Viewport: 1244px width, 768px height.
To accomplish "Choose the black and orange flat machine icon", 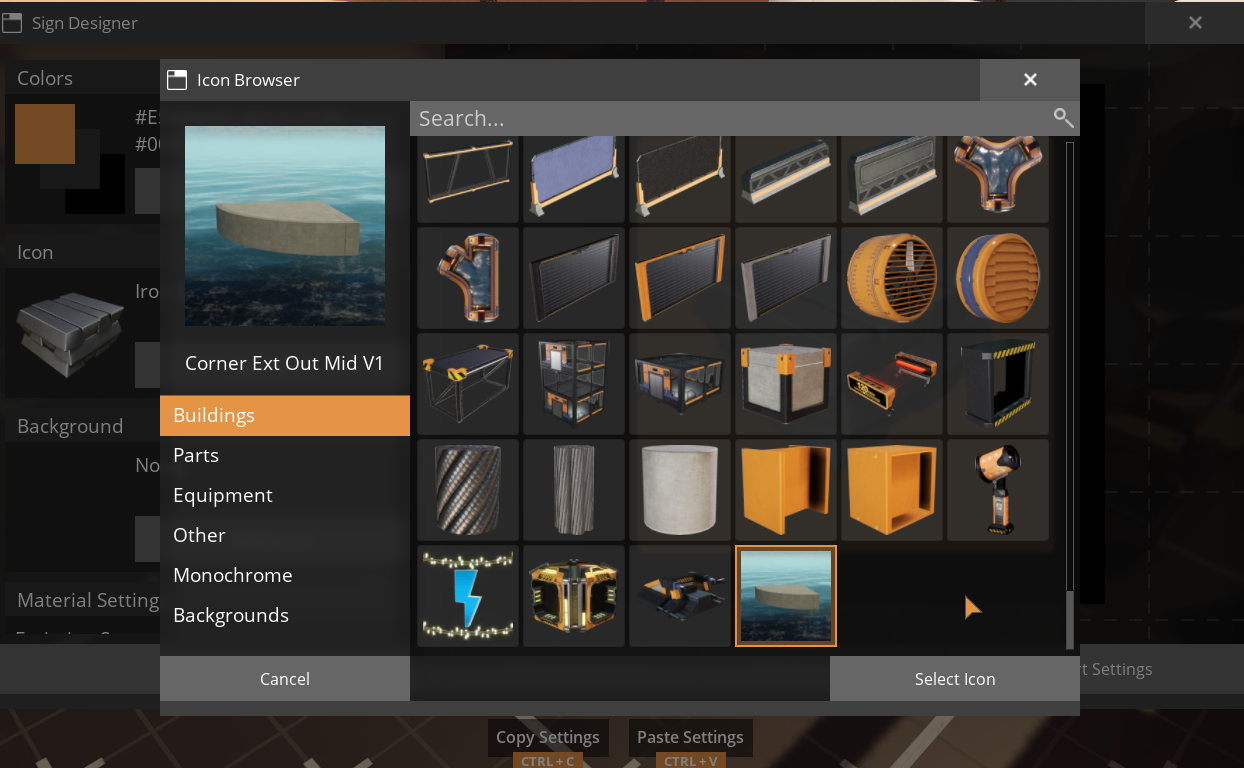I will click(x=680, y=595).
